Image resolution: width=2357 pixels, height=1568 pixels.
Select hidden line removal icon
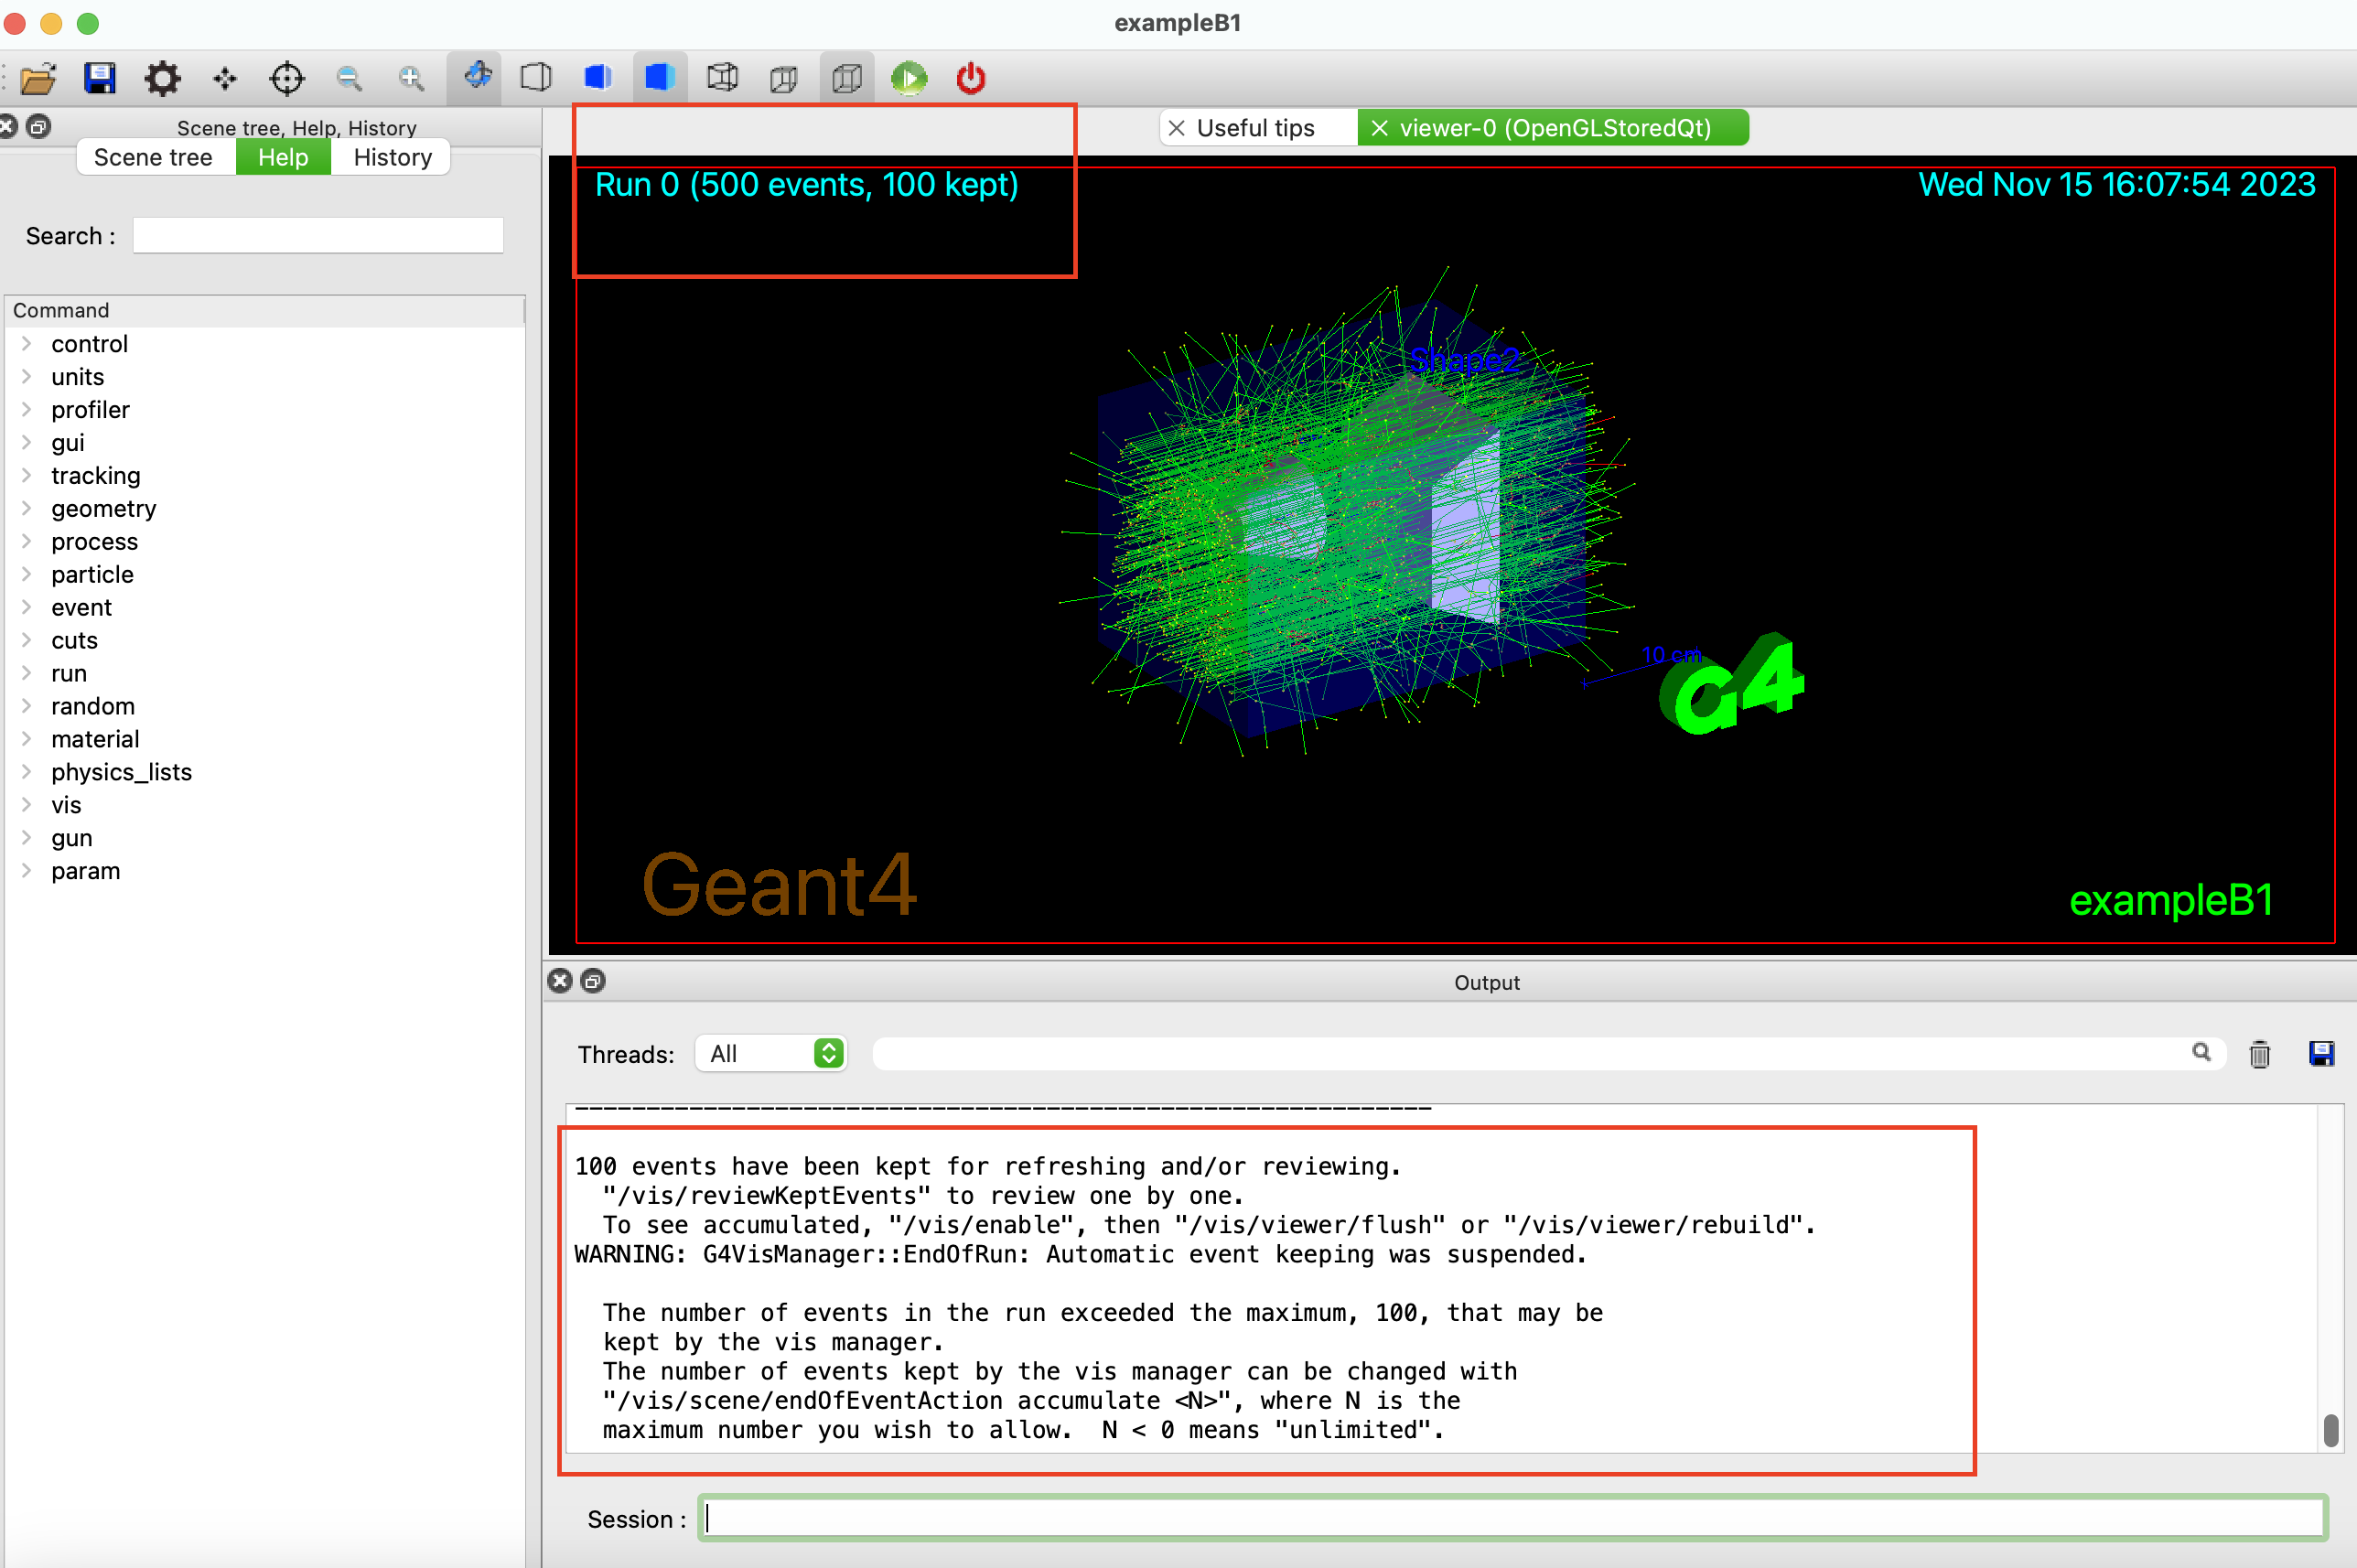pyautogui.click(x=536, y=78)
